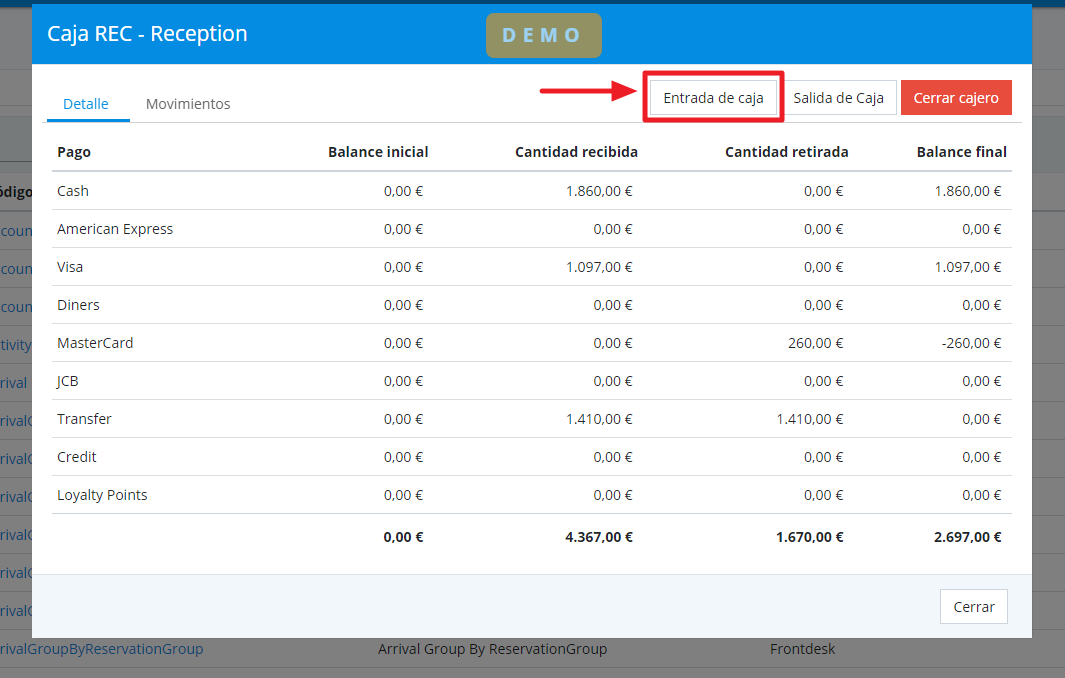Close the dialog with the Cerrar button
This screenshot has height=678, width=1065.
tap(973, 607)
